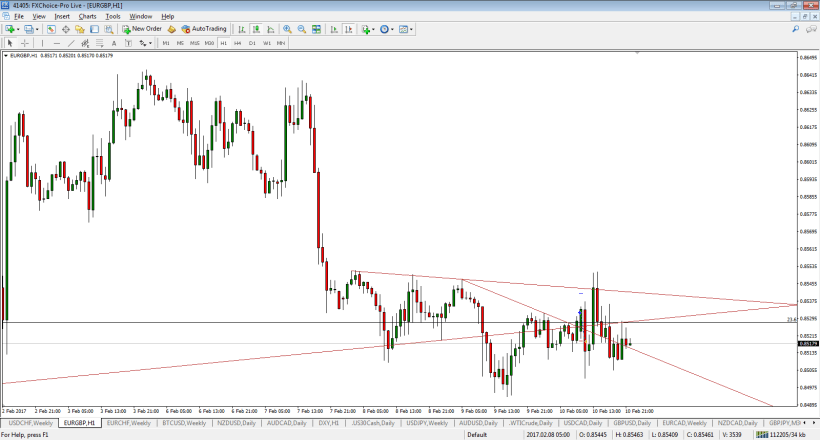Expand the Periods dropdown arrow
Viewport: 820px width, 440px height.
392,29
